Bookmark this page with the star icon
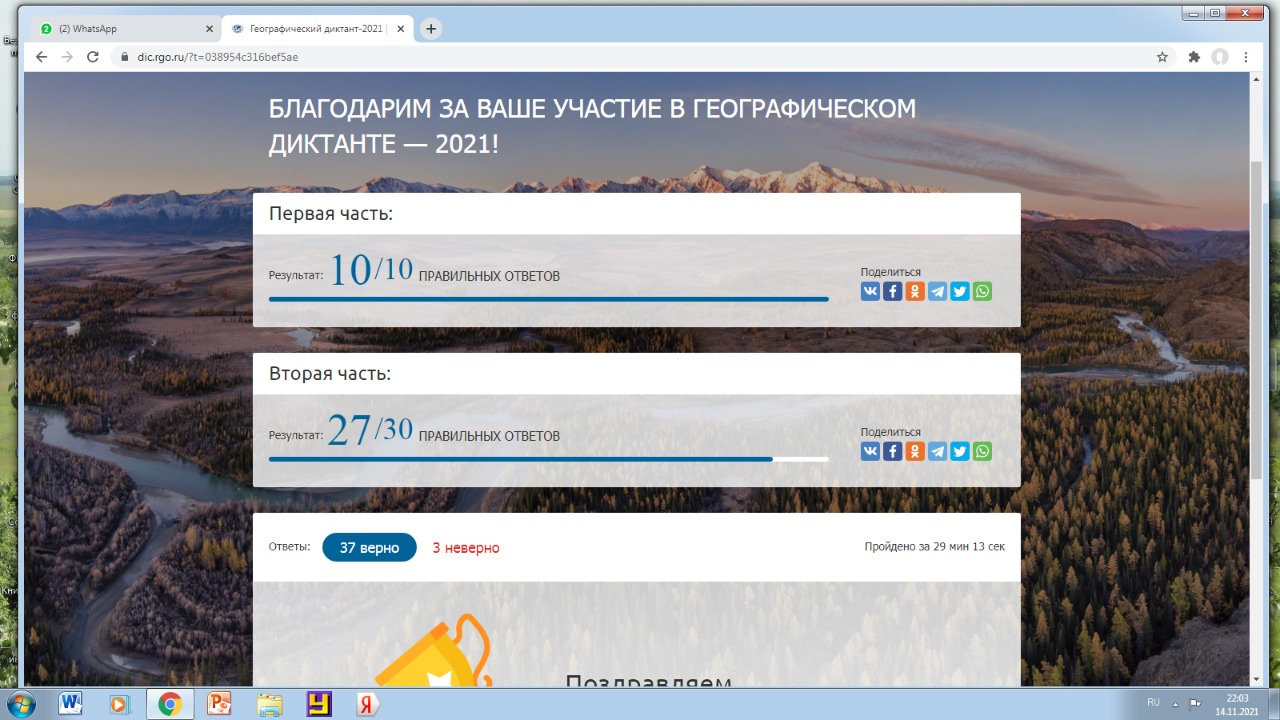Image resolution: width=1280 pixels, height=720 pixels. pos(1162,57)
